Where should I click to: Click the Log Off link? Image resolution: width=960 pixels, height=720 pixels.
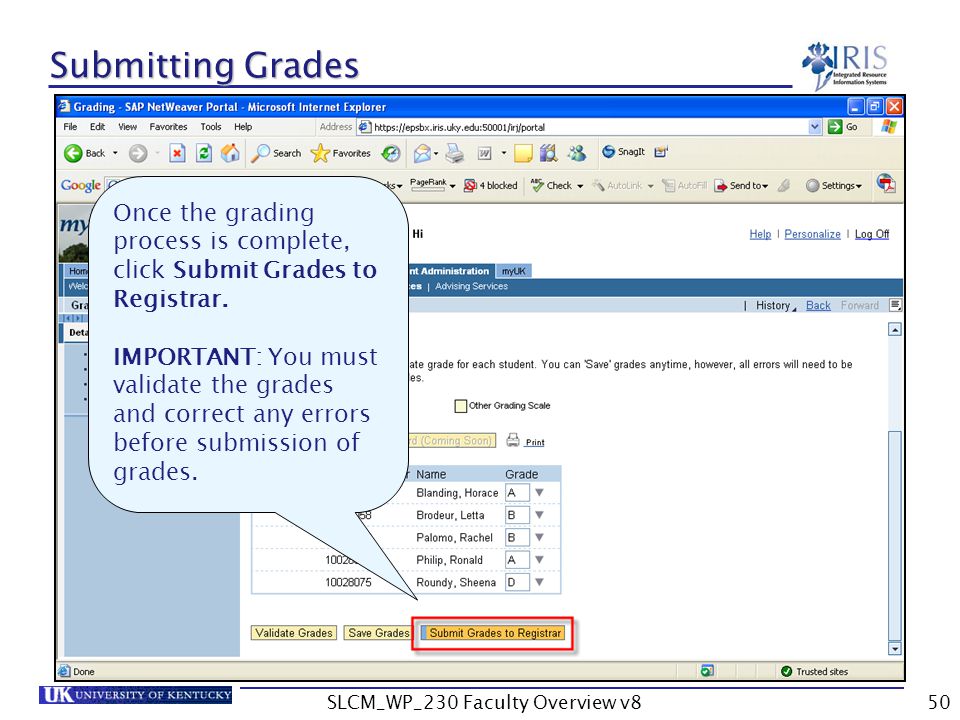pos(872,234)
